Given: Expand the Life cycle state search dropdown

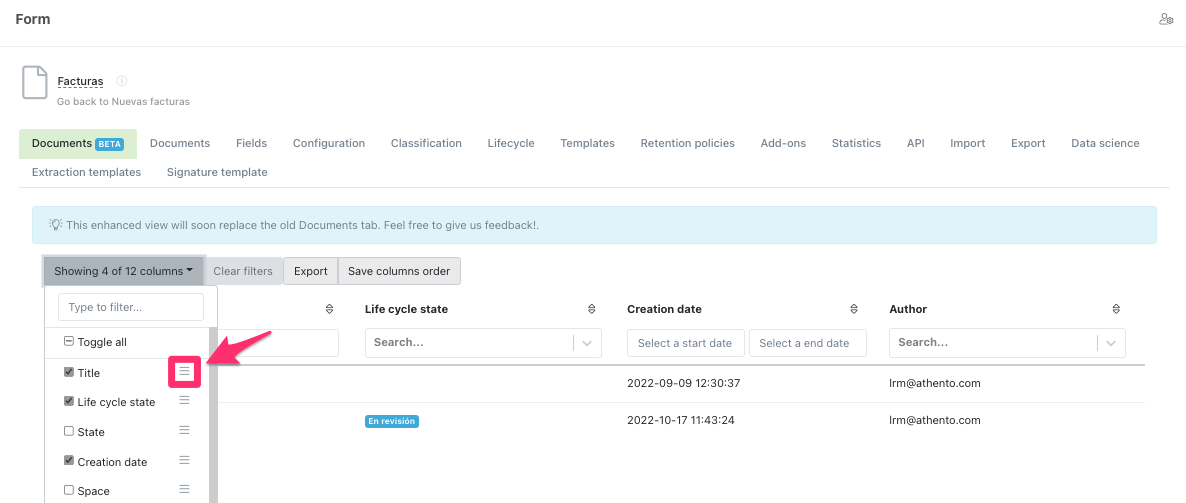Looking at the screenshot, I should click(x=587, y=343).
